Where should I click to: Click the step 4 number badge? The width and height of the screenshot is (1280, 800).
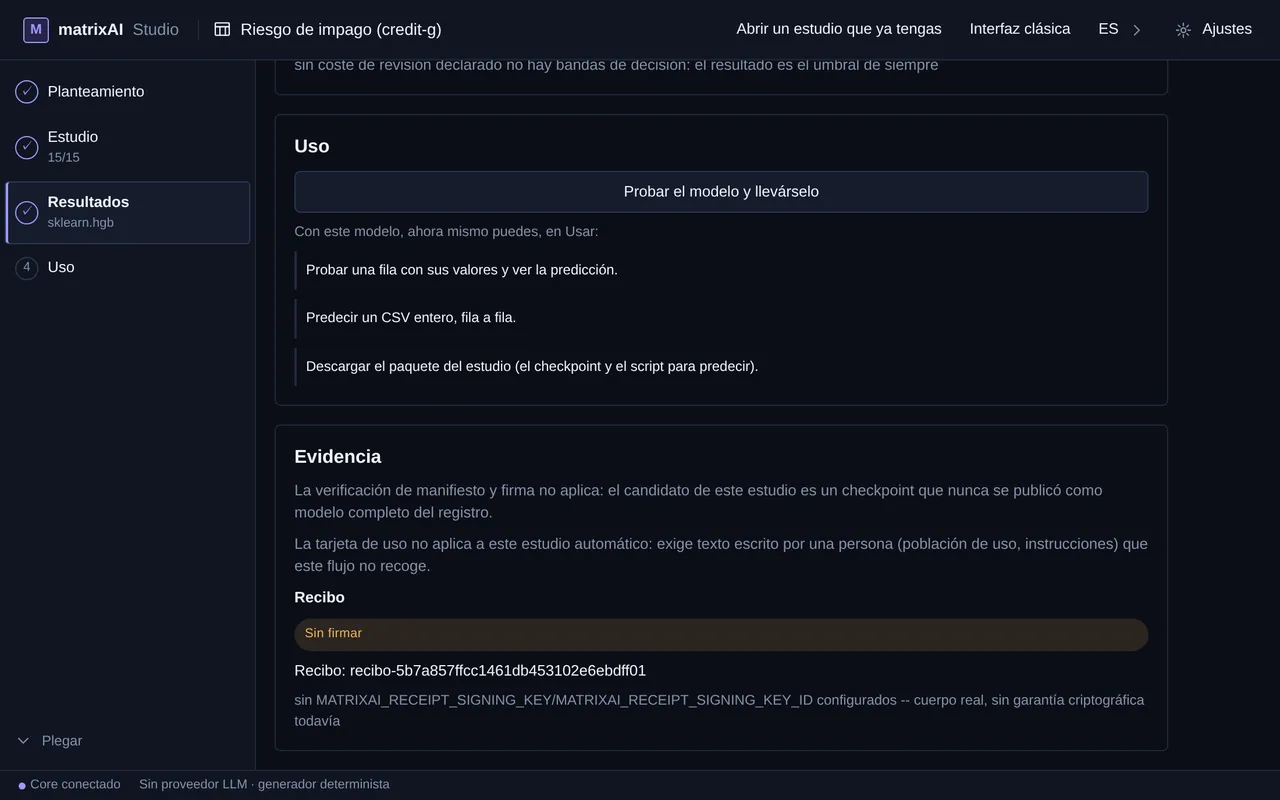coord(27,268)
